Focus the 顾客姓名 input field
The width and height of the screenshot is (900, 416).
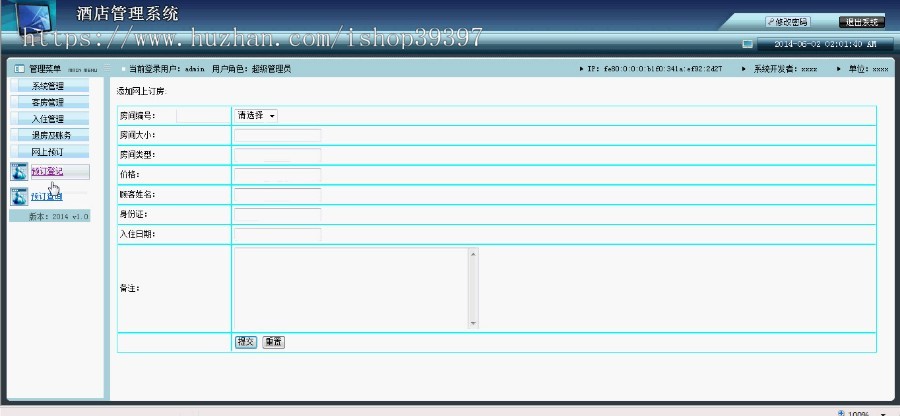(278, 195)
